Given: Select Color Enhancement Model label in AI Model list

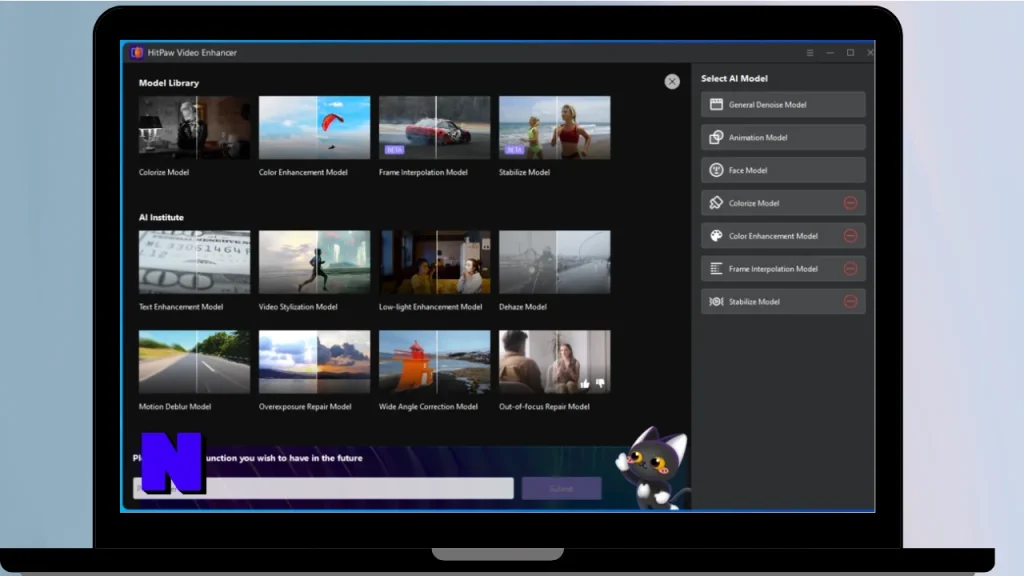Looking at the screenshot, I should [x=773, y=236].
